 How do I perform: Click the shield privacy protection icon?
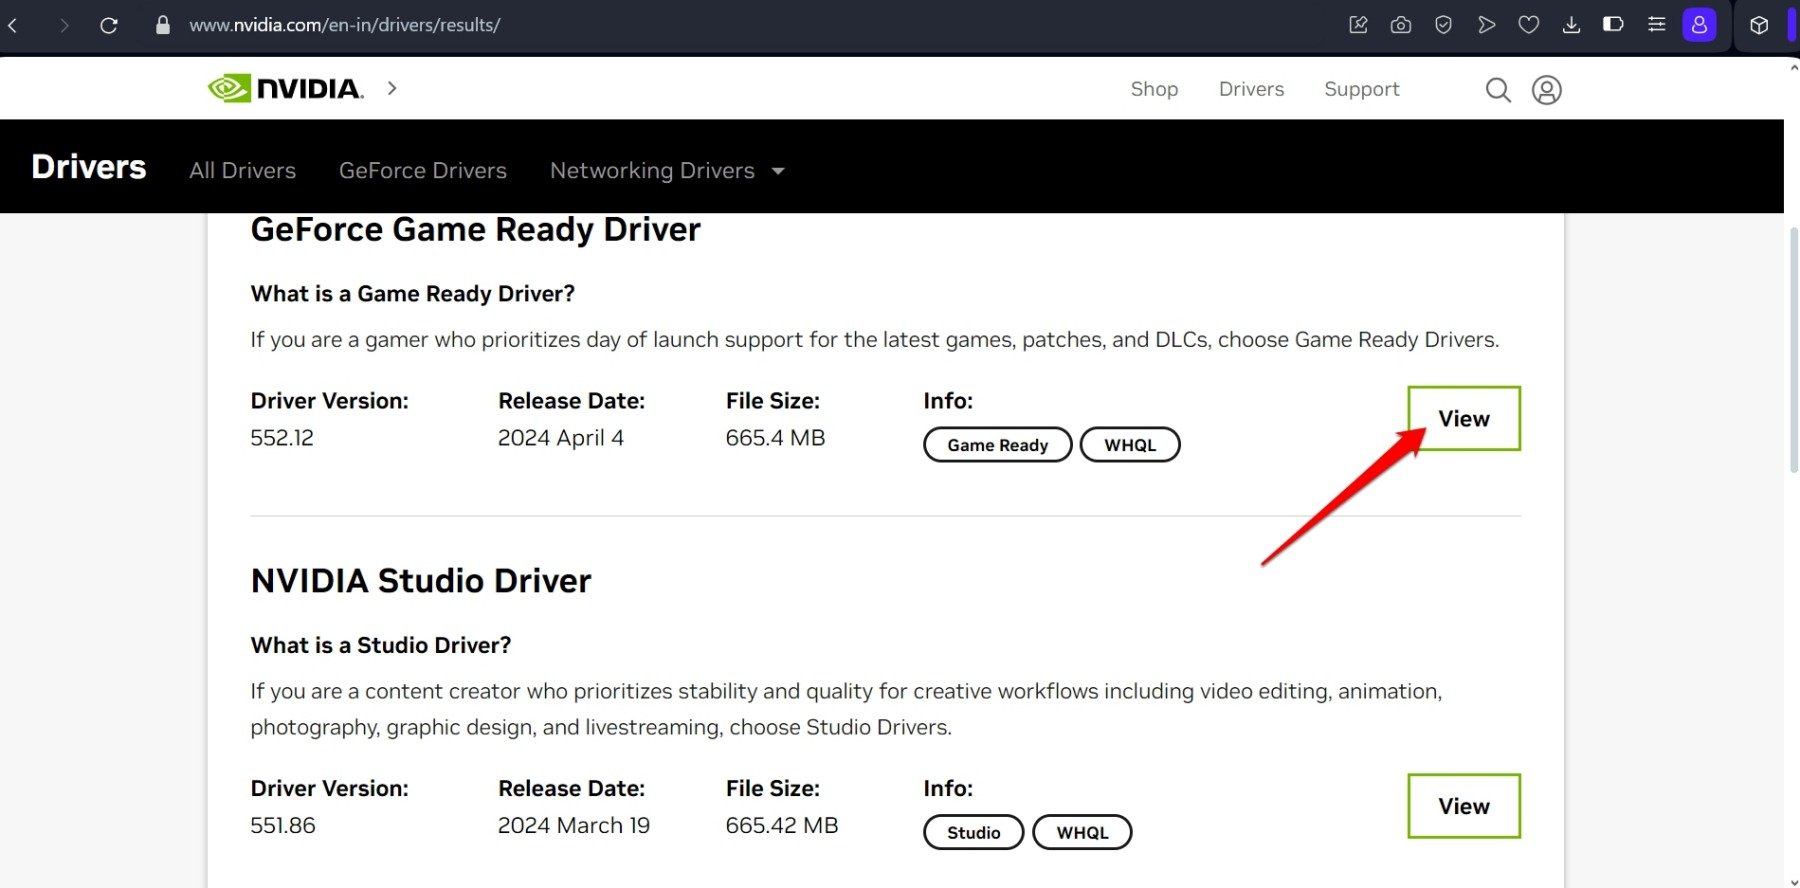1443,25
